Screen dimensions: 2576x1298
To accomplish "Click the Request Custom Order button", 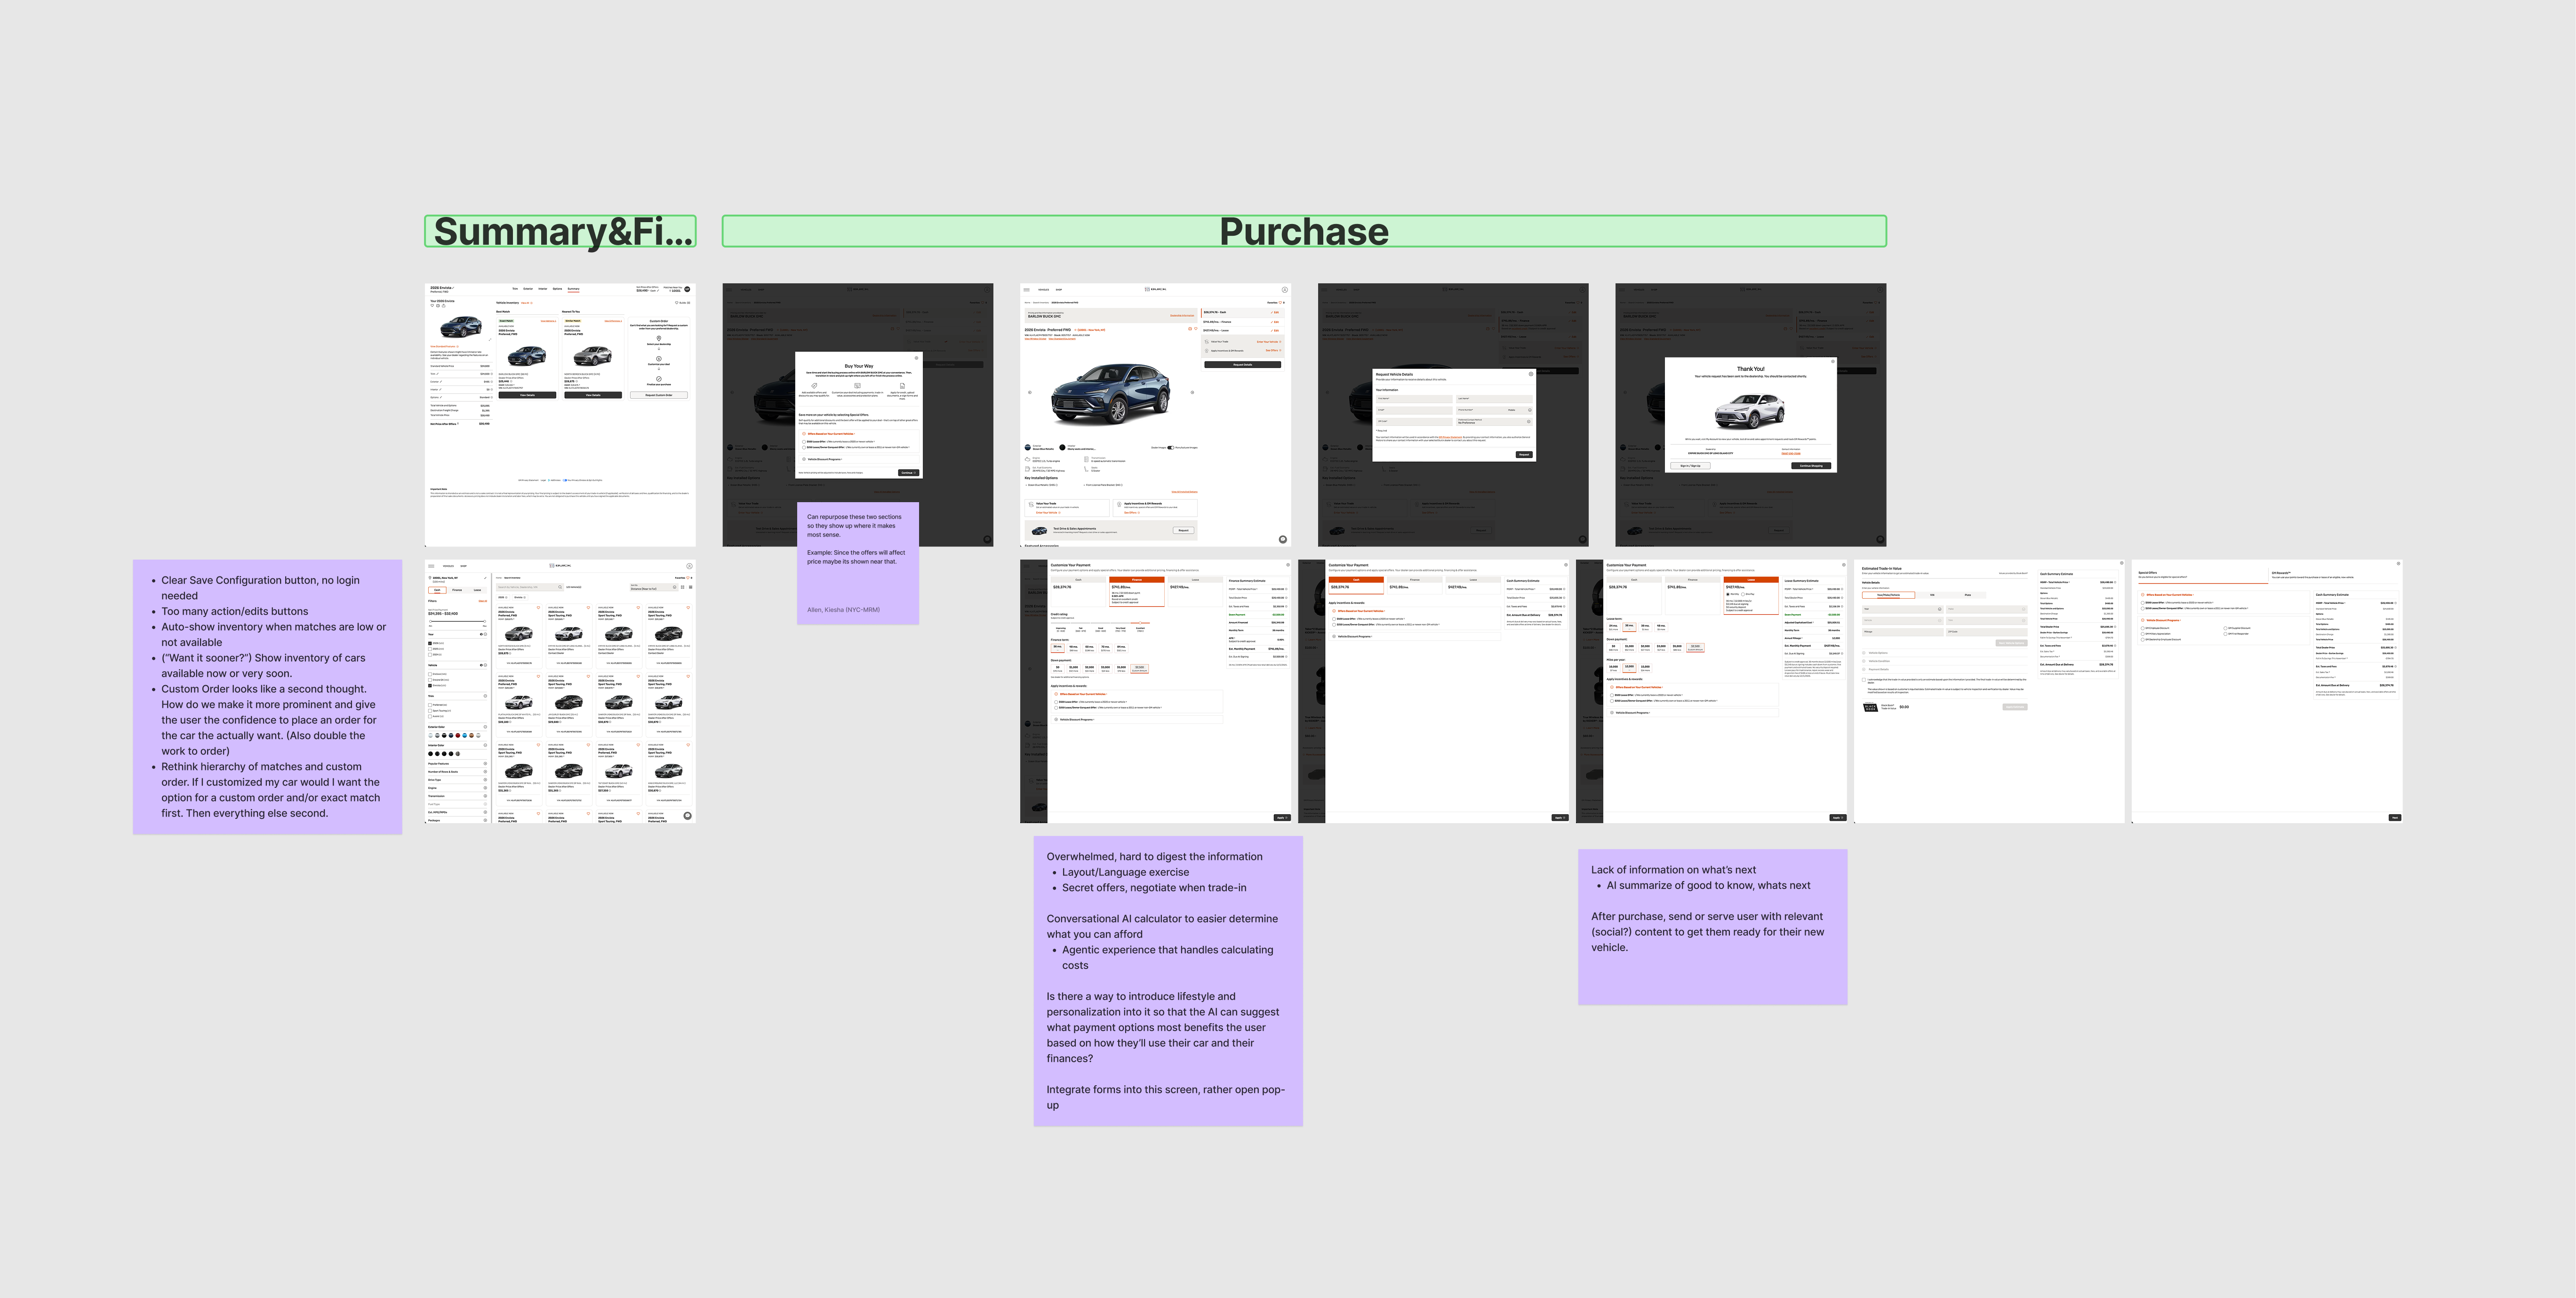I will tap(659, 395).
